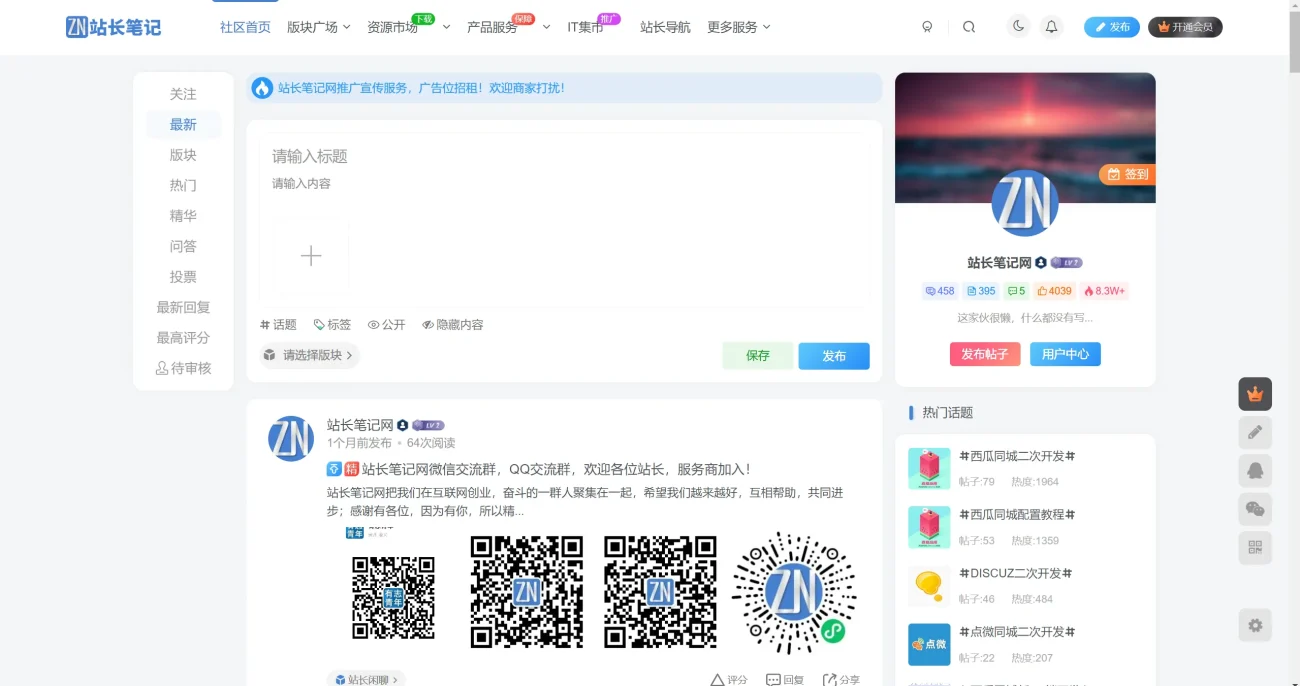Select 热门 in left sidebar

[183, 185]
